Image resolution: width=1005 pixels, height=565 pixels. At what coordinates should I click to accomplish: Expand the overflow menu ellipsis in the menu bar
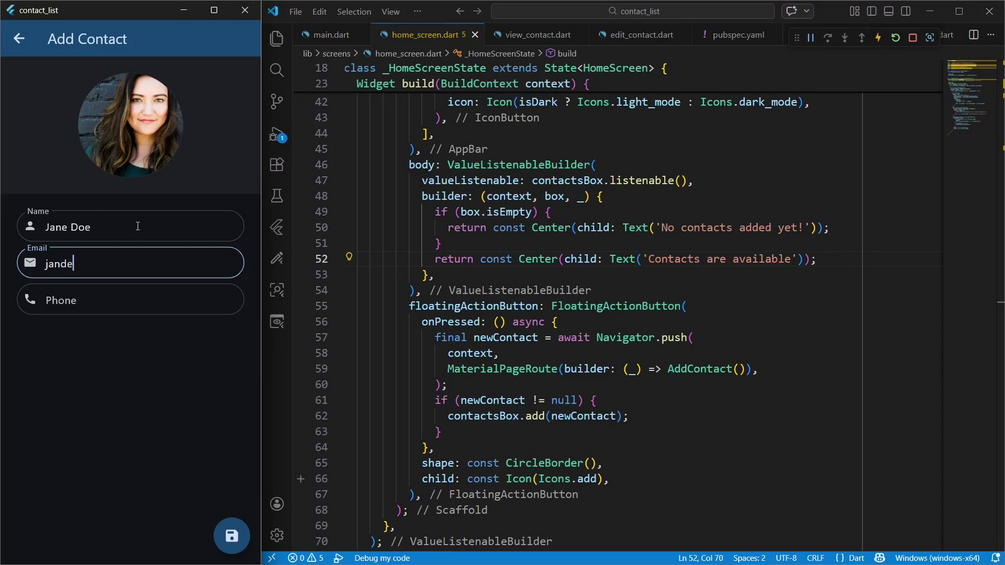(x=417, y=12)
